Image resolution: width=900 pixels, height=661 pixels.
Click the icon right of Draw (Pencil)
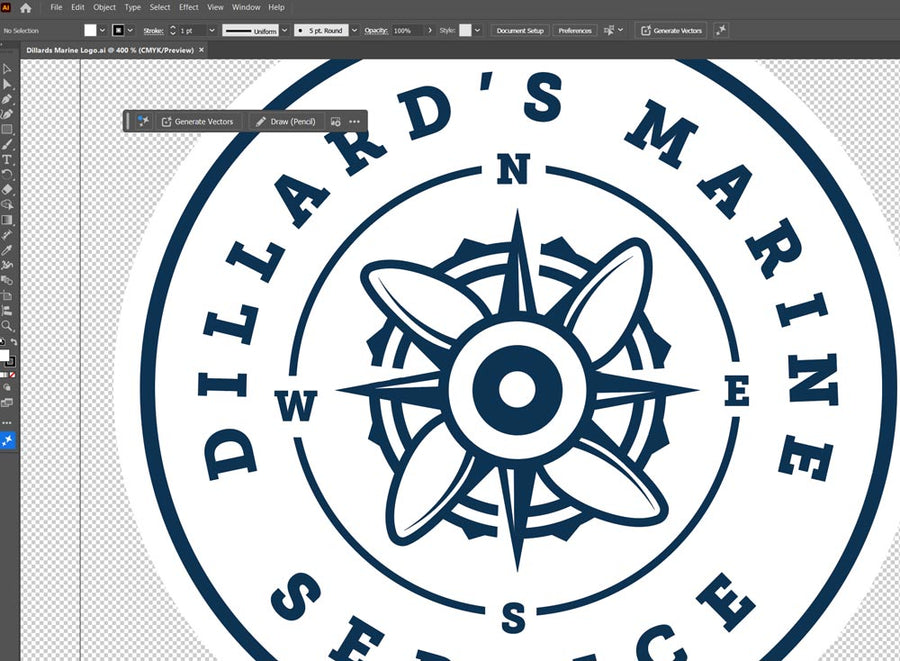[x=335, y=122]
